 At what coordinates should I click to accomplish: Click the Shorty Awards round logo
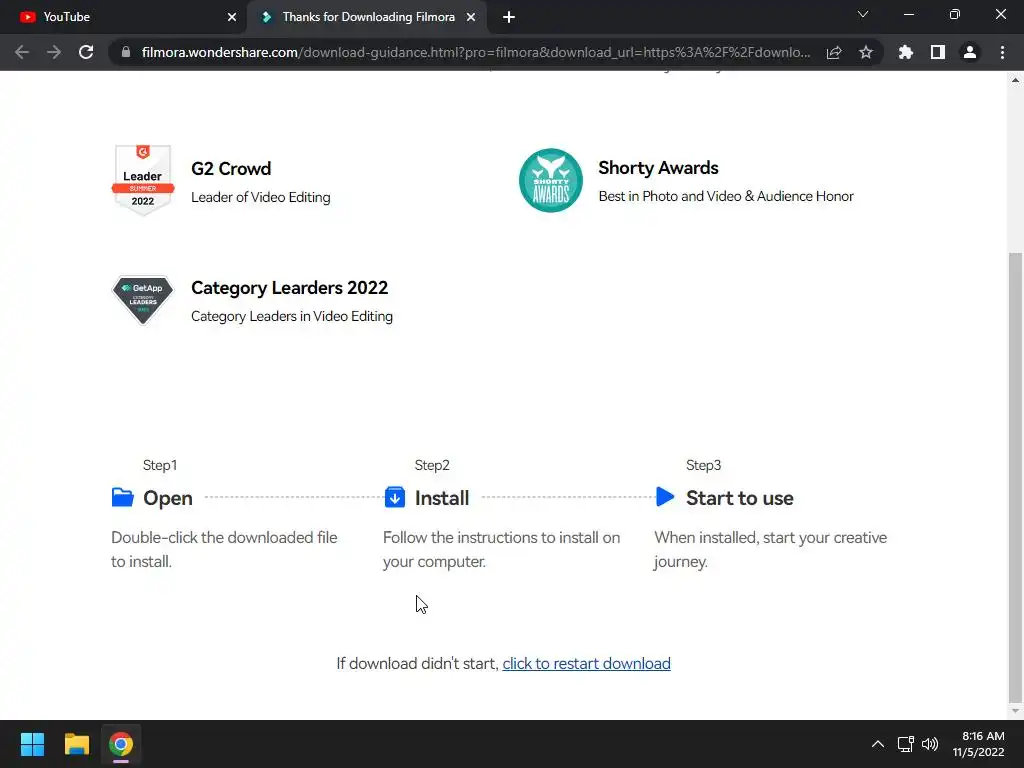[551, 180]
